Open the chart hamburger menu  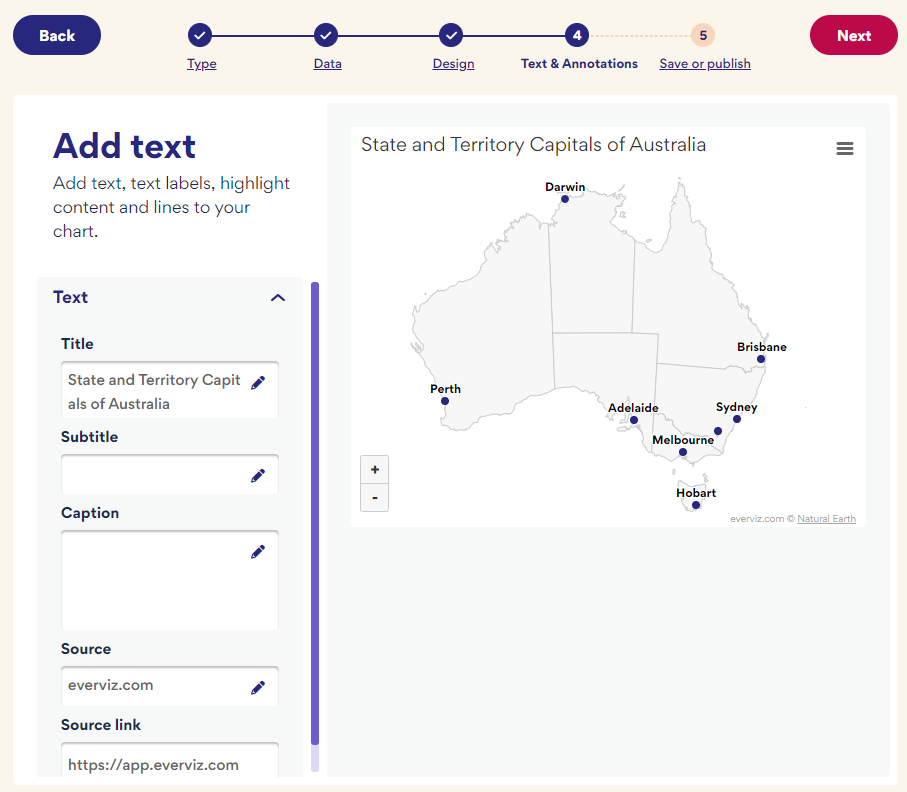[x=845, y=149]
